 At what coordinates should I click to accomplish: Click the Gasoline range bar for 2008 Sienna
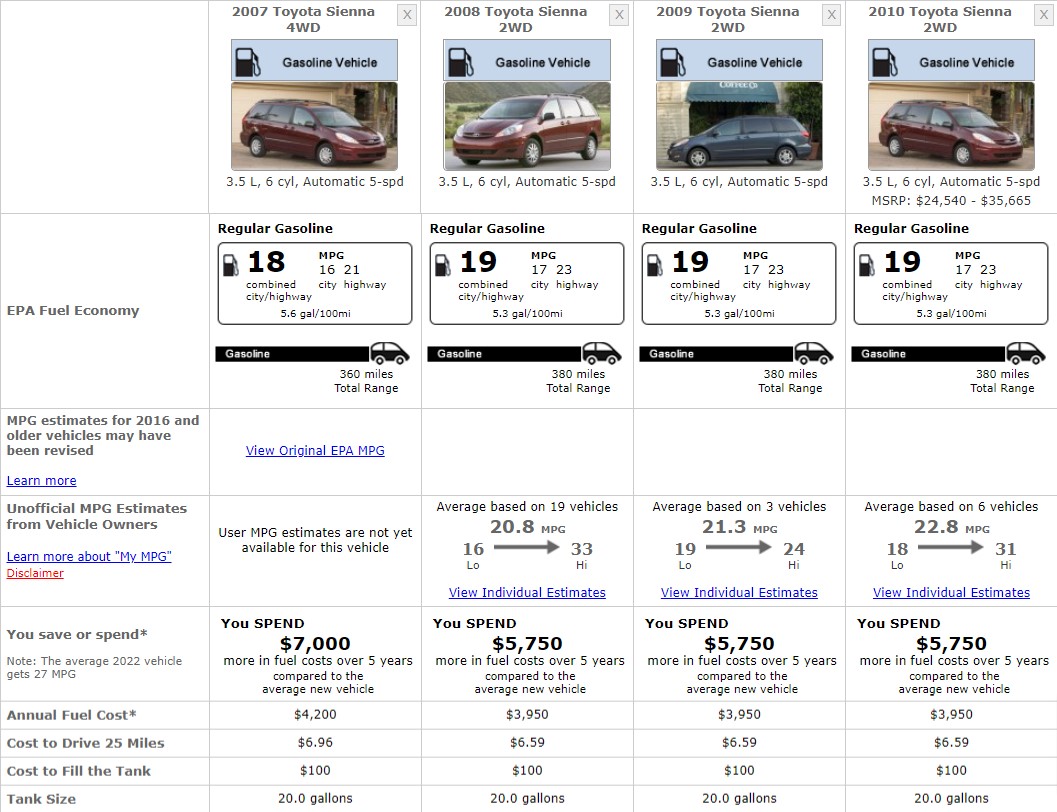(x=505, y=354)
